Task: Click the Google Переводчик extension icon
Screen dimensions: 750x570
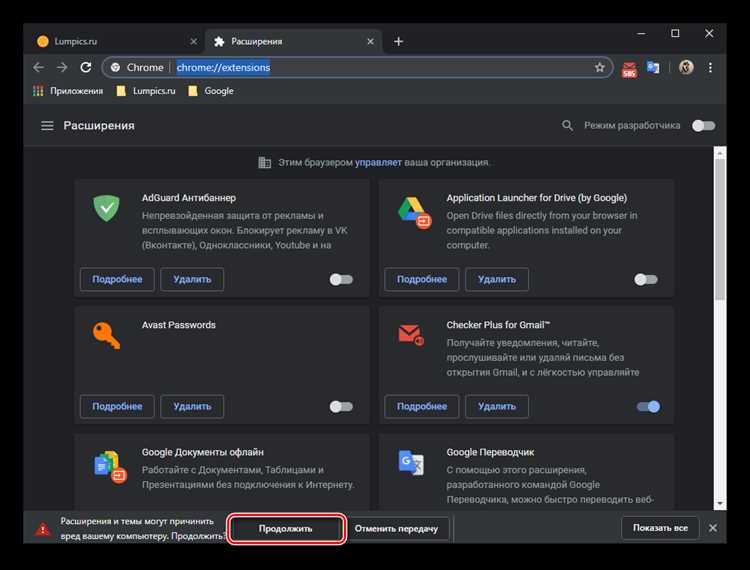Action: [x=411, y=462]
